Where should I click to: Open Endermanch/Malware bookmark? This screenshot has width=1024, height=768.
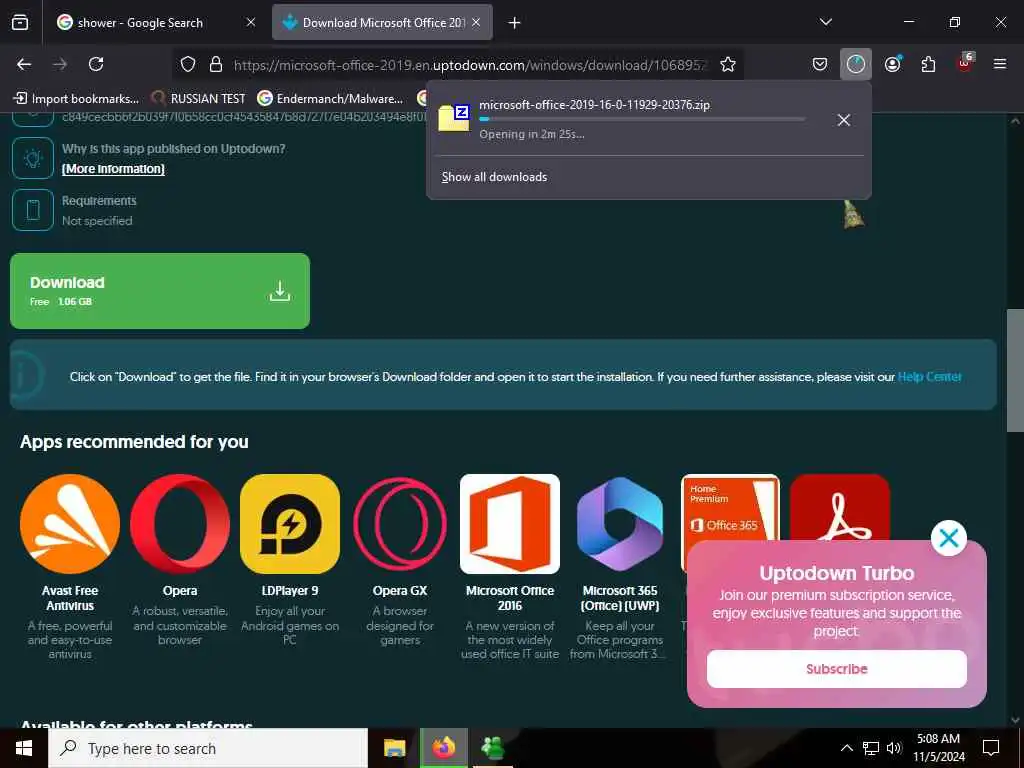pos(330,99)
